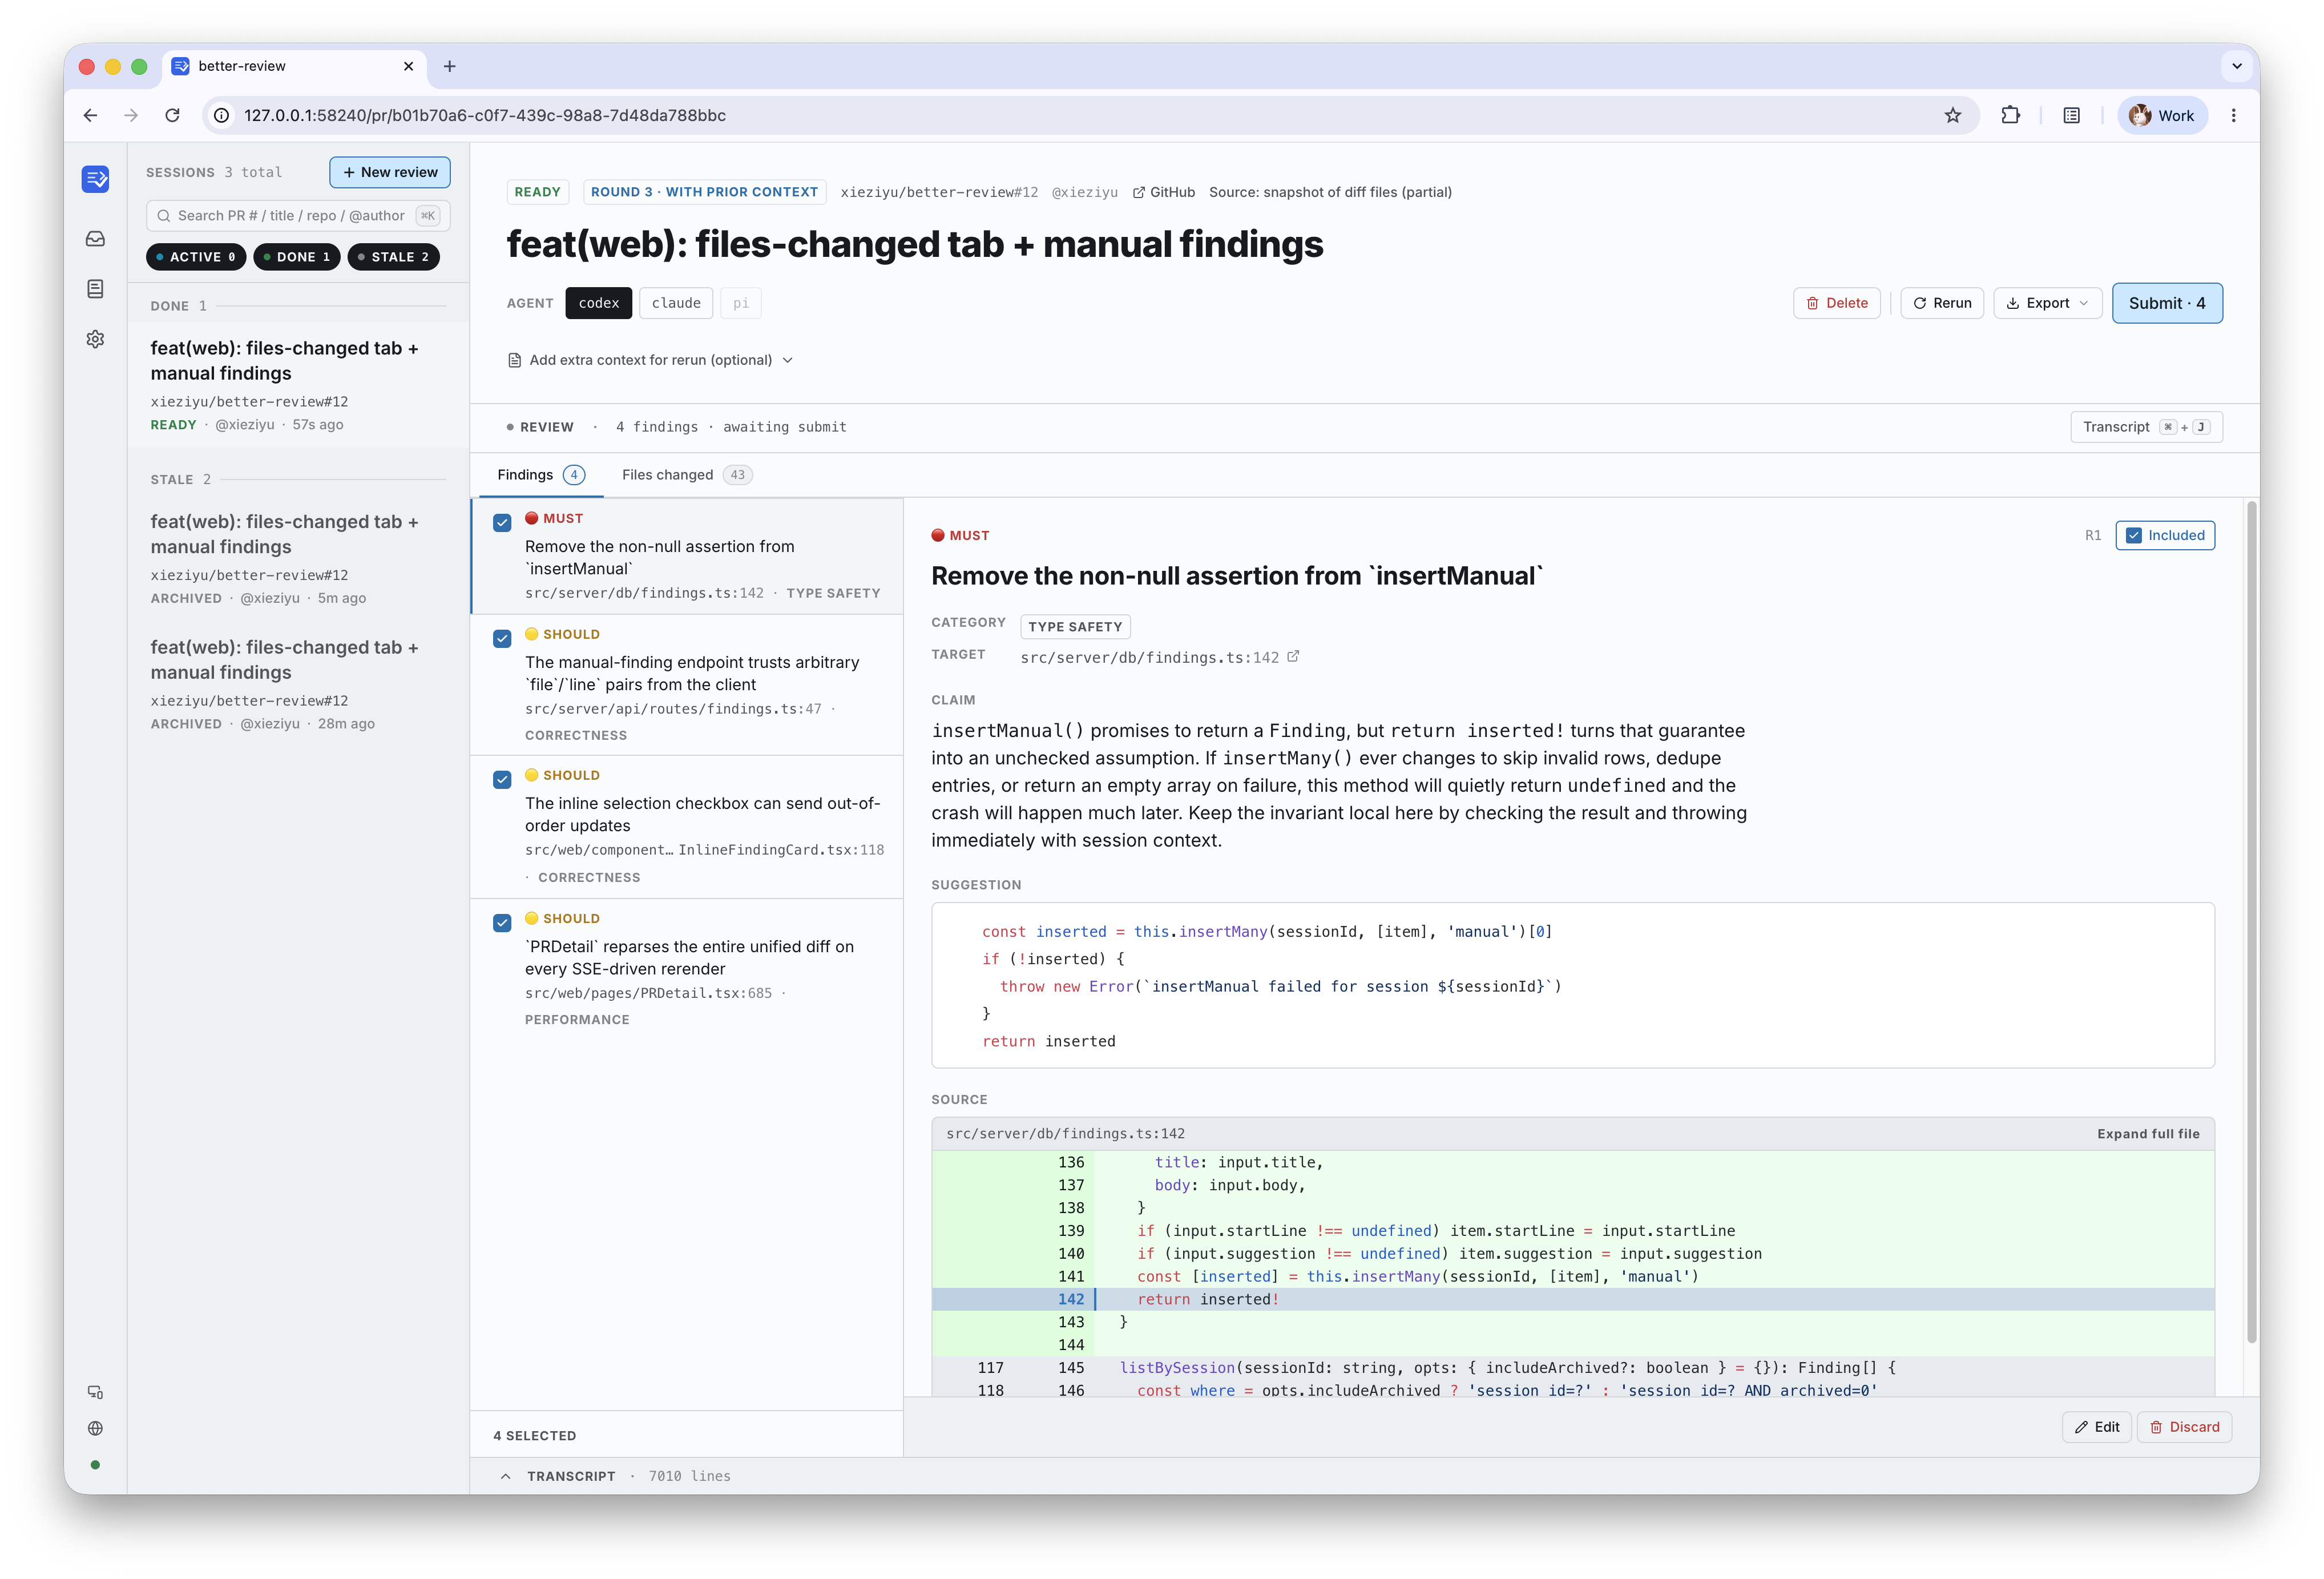Image resolution: width=2324 pixels, height=1579 pixels.
Task: Uncheck the PRDetail reparses finding checkbox
Action: 502,922
